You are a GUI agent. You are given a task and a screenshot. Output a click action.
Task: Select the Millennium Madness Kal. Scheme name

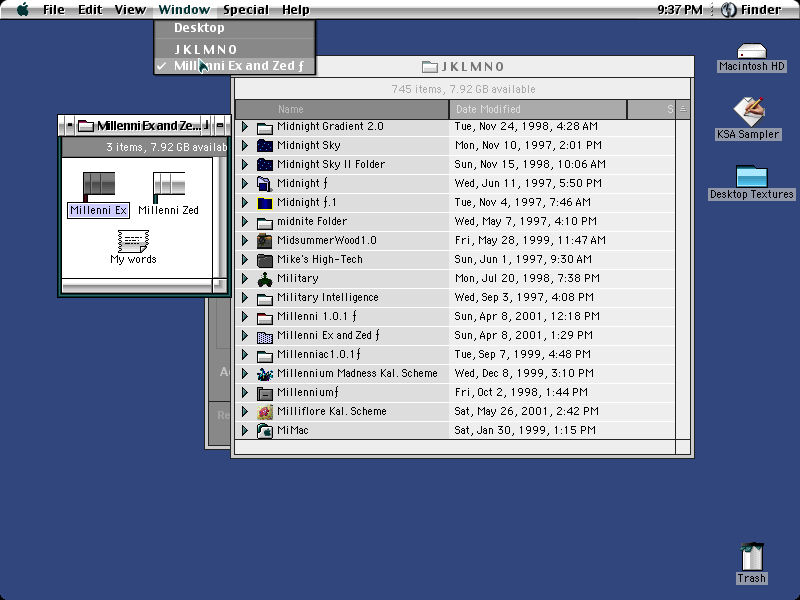pos(357,373)
